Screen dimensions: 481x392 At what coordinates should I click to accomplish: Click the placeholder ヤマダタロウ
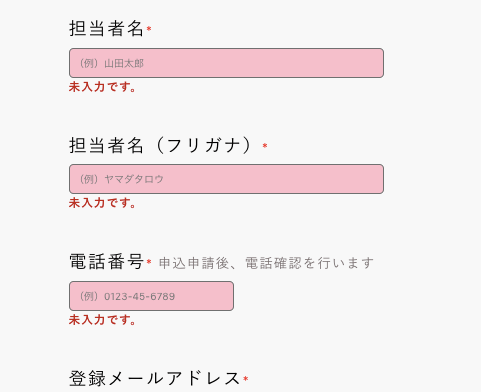pyautogui.click(x=134, y=179)
